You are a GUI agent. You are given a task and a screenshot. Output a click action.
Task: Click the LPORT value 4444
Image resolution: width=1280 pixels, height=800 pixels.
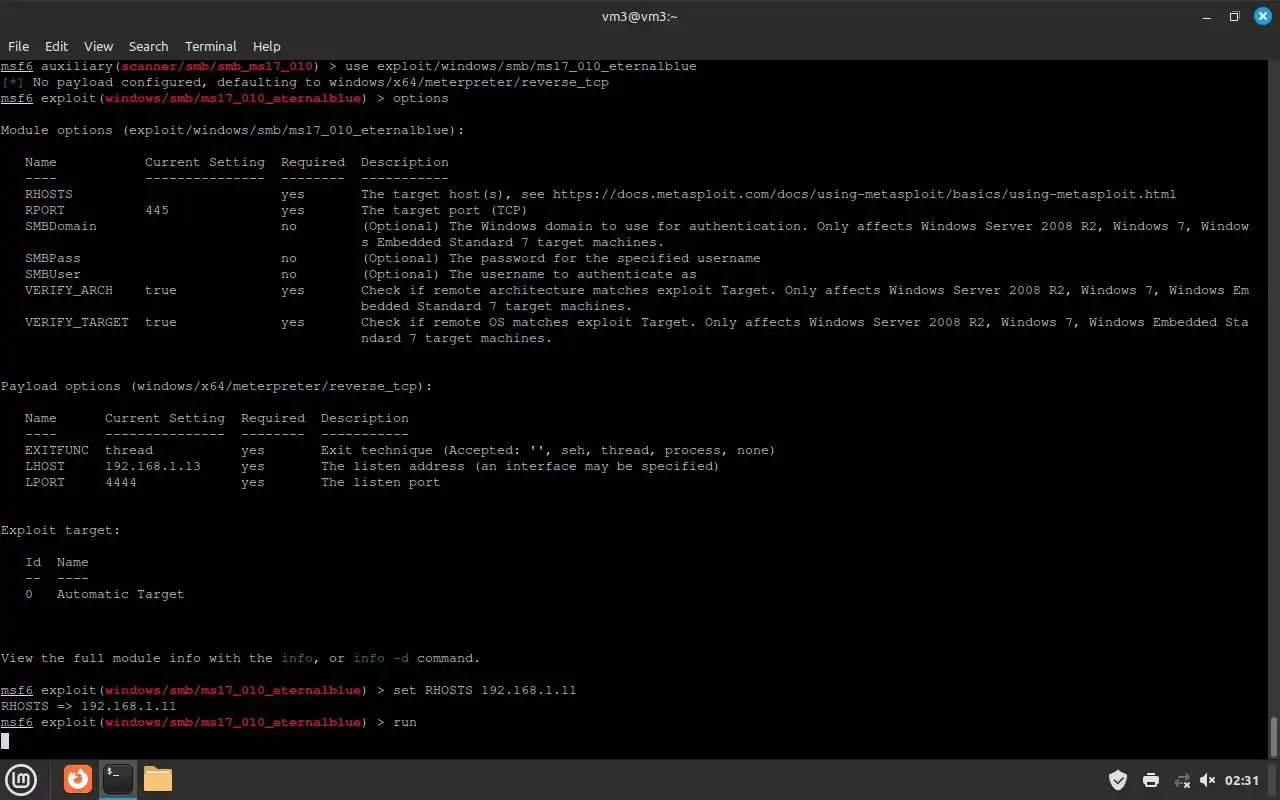click(x=121, y=482)
